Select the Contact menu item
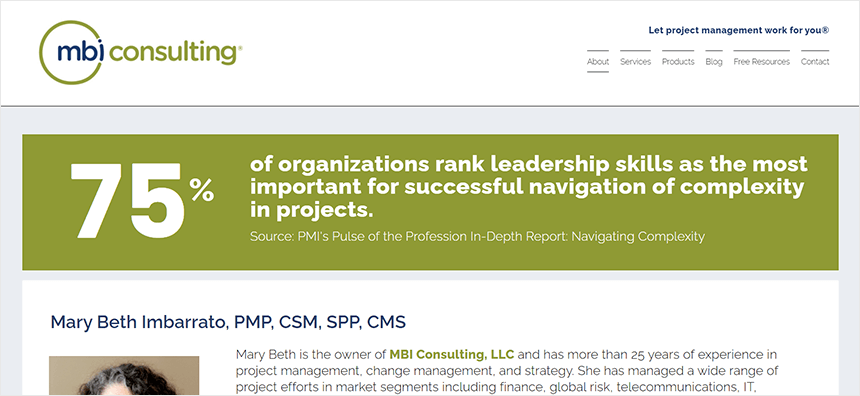This screenshot has height=396, width=860. point(814,61)
